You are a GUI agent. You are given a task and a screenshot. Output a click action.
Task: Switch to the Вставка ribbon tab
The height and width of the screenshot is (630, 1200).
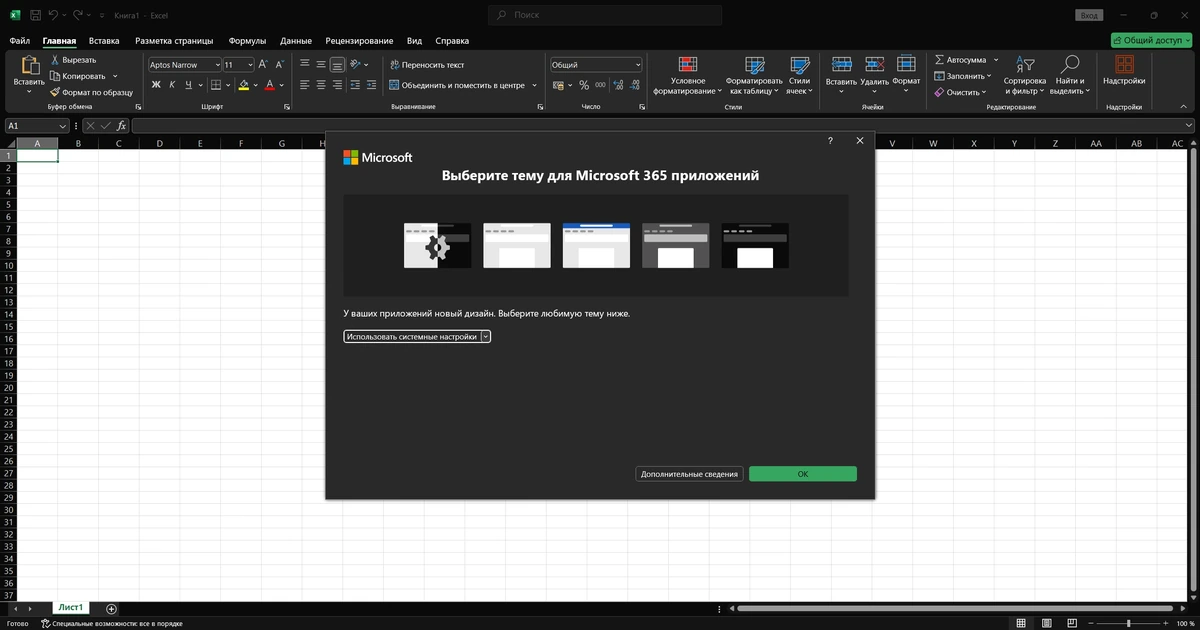104,41
